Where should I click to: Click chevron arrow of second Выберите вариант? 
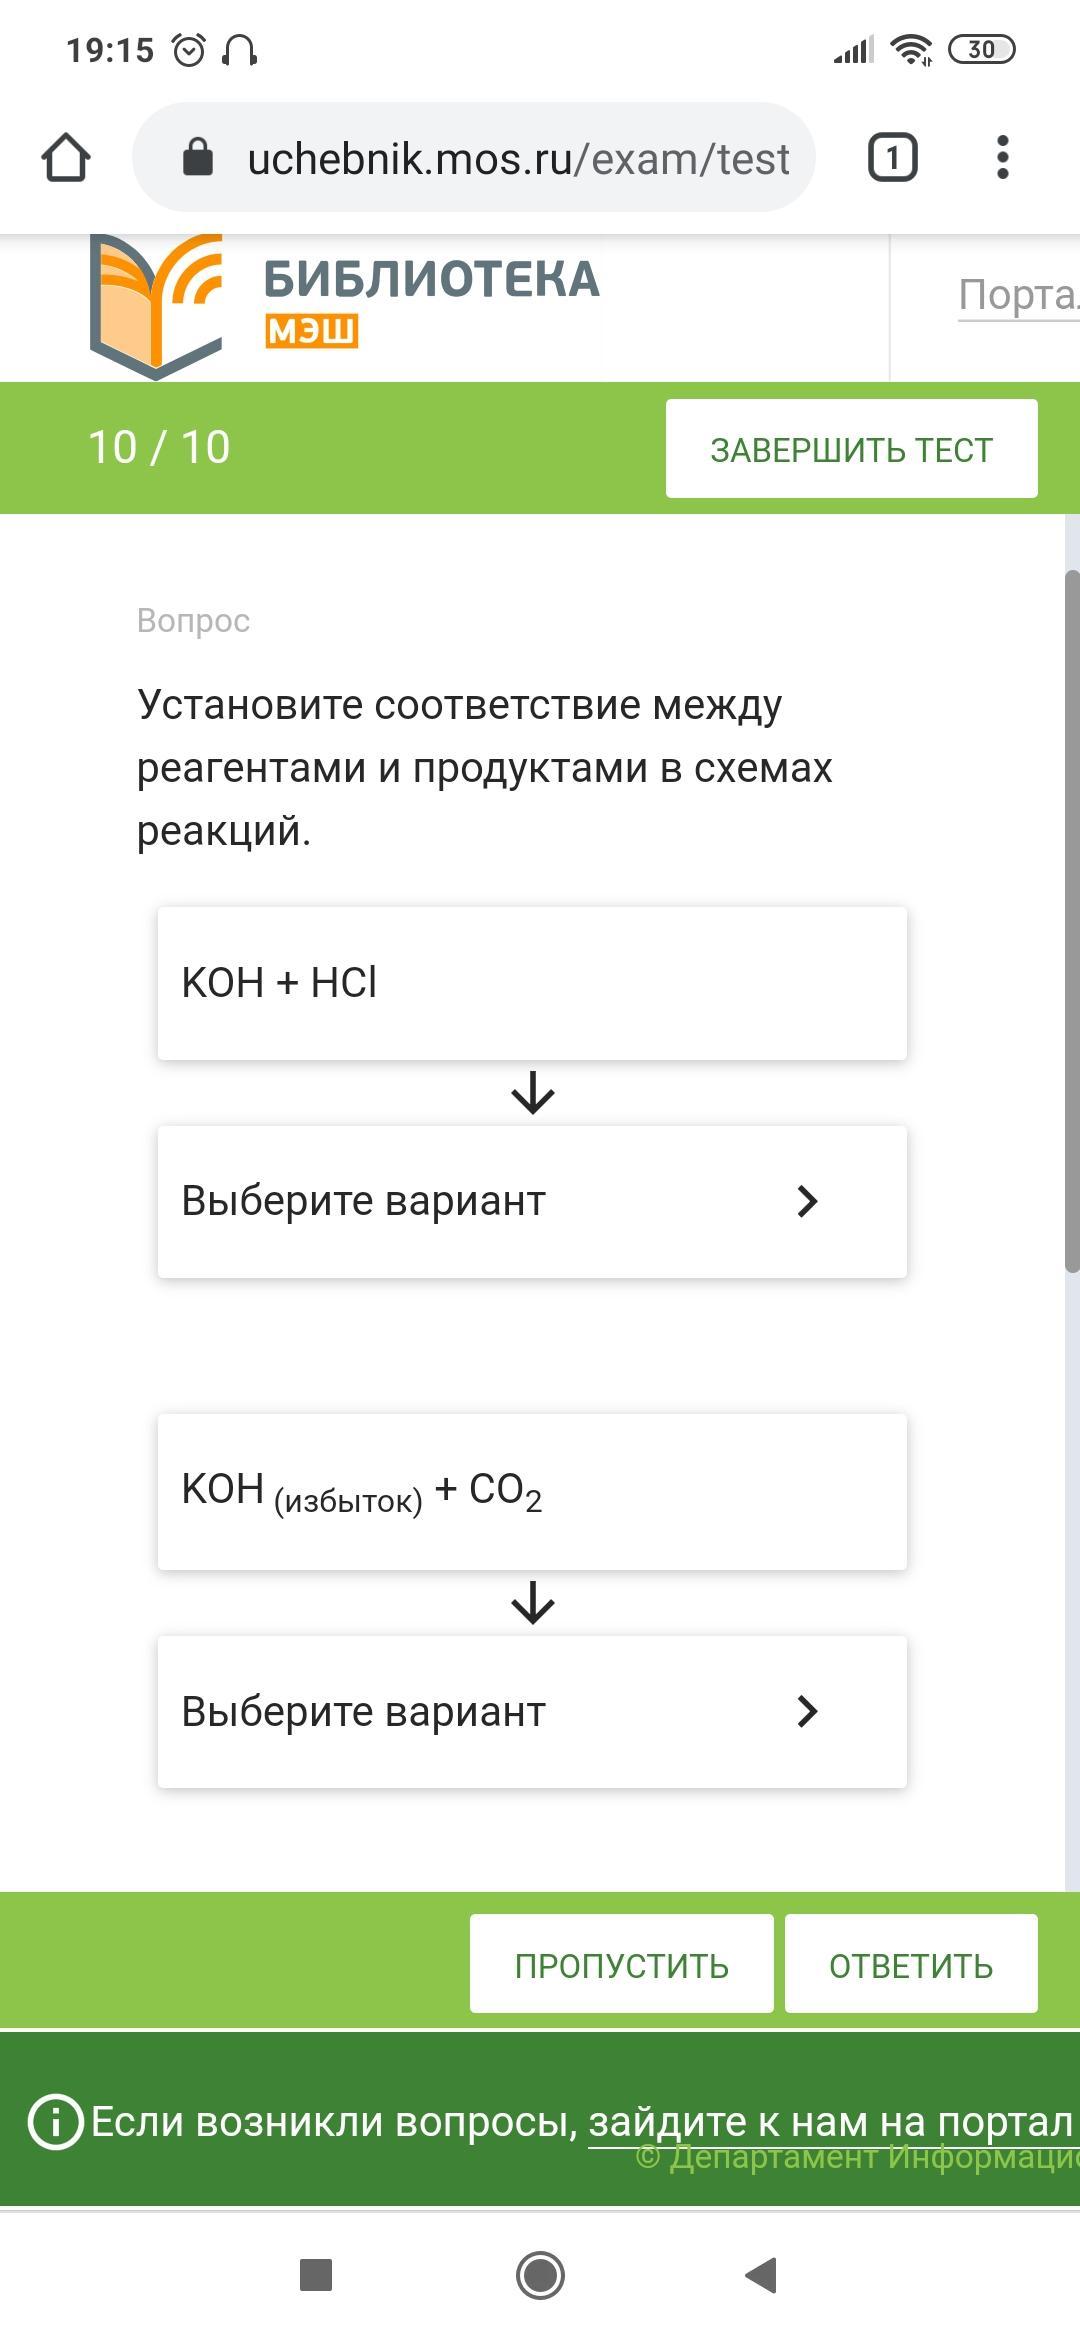pyautogui.click(x=807, y=1711)
